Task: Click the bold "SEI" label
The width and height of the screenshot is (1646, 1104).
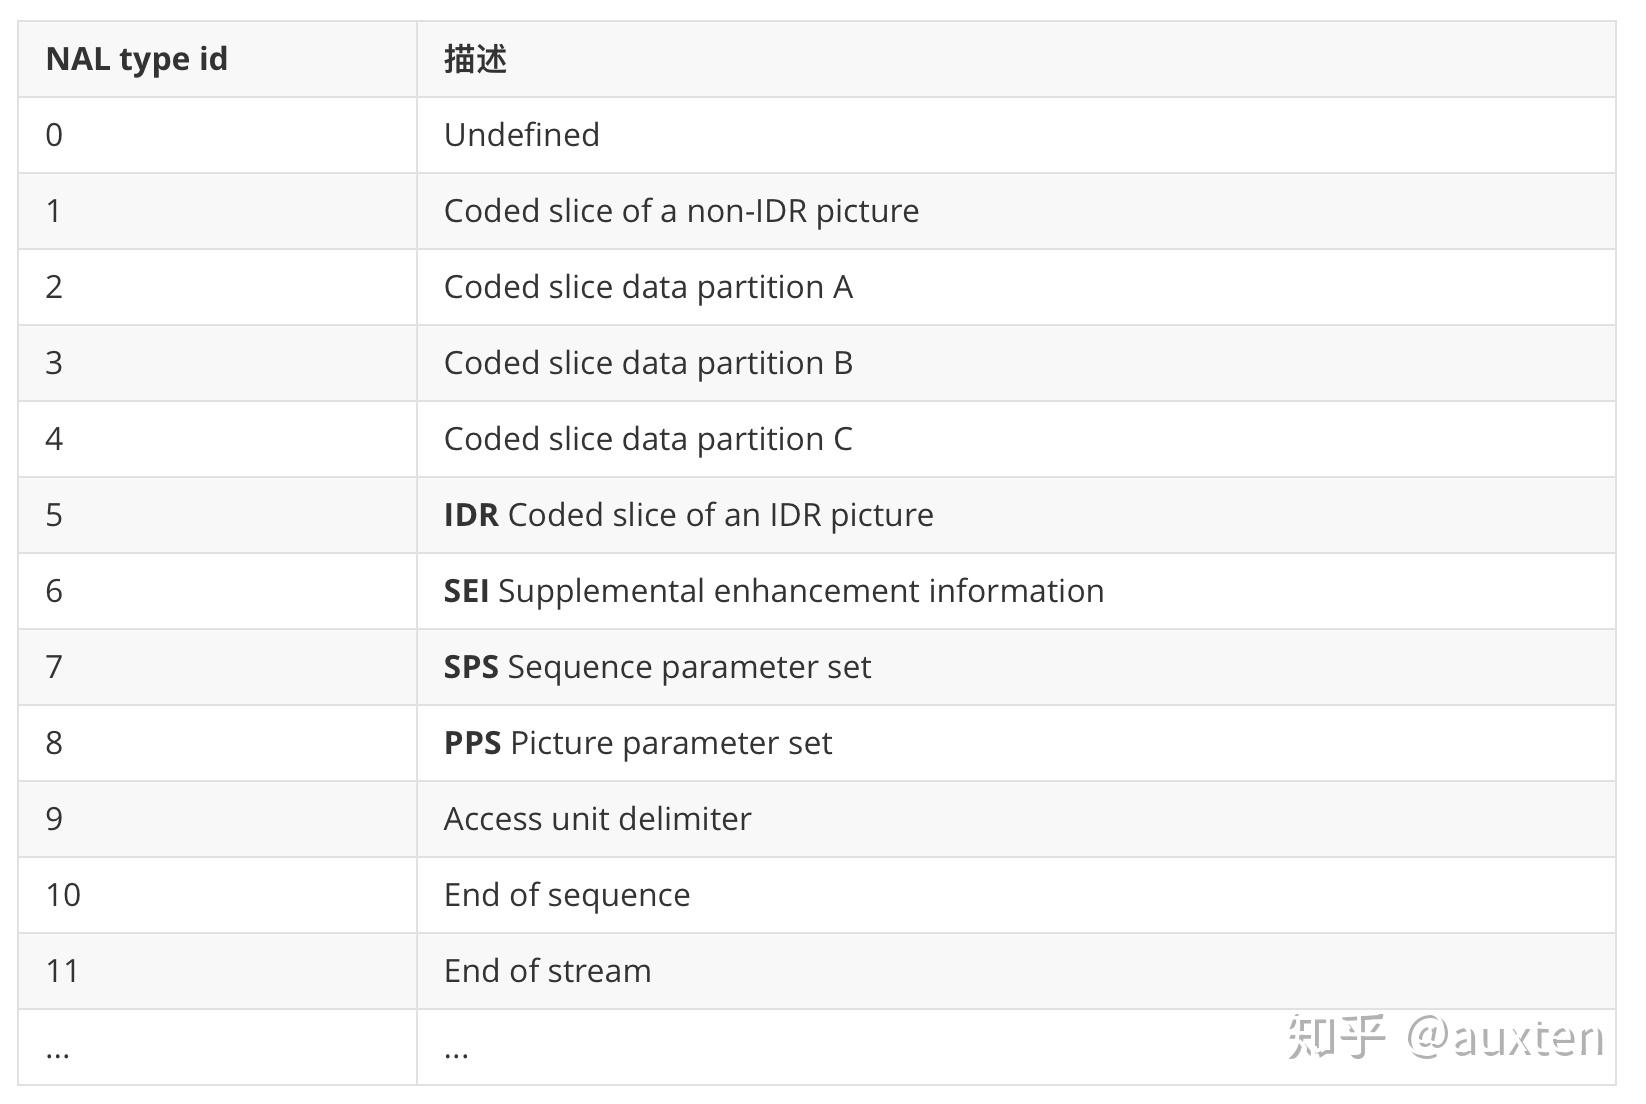Action: click(466, 591)
